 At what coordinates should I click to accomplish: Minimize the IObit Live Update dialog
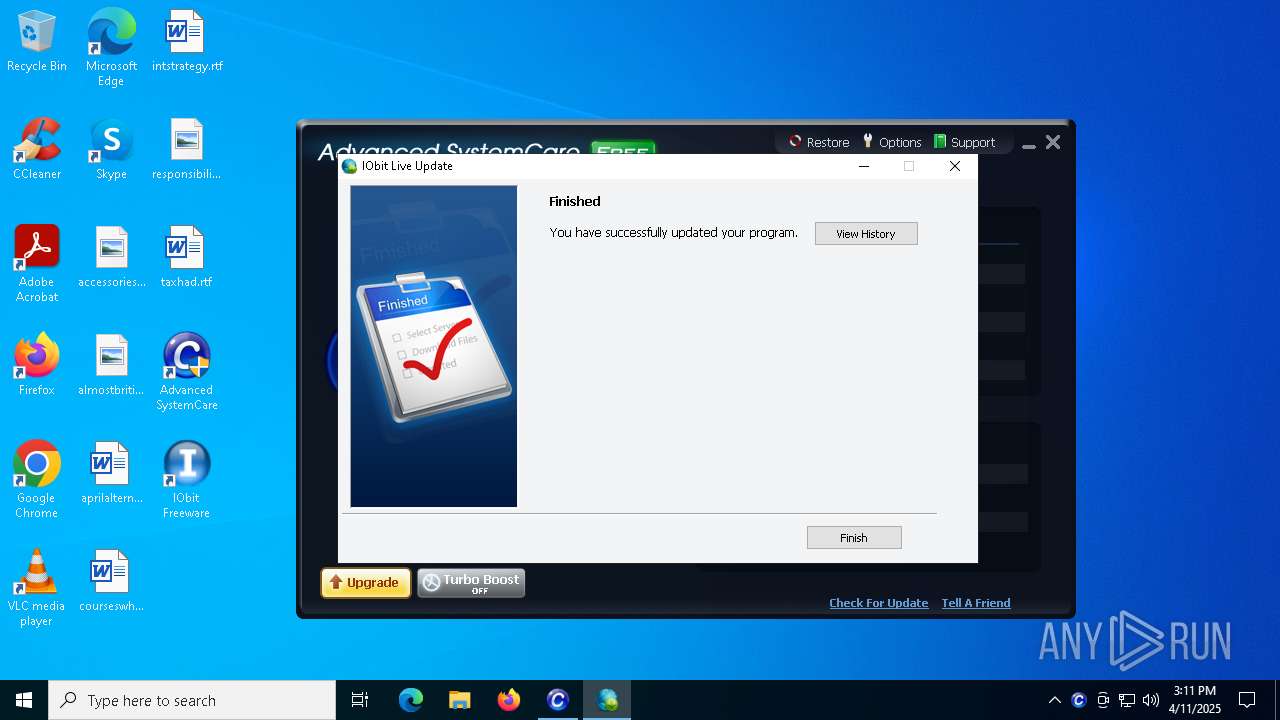point(864,166)
